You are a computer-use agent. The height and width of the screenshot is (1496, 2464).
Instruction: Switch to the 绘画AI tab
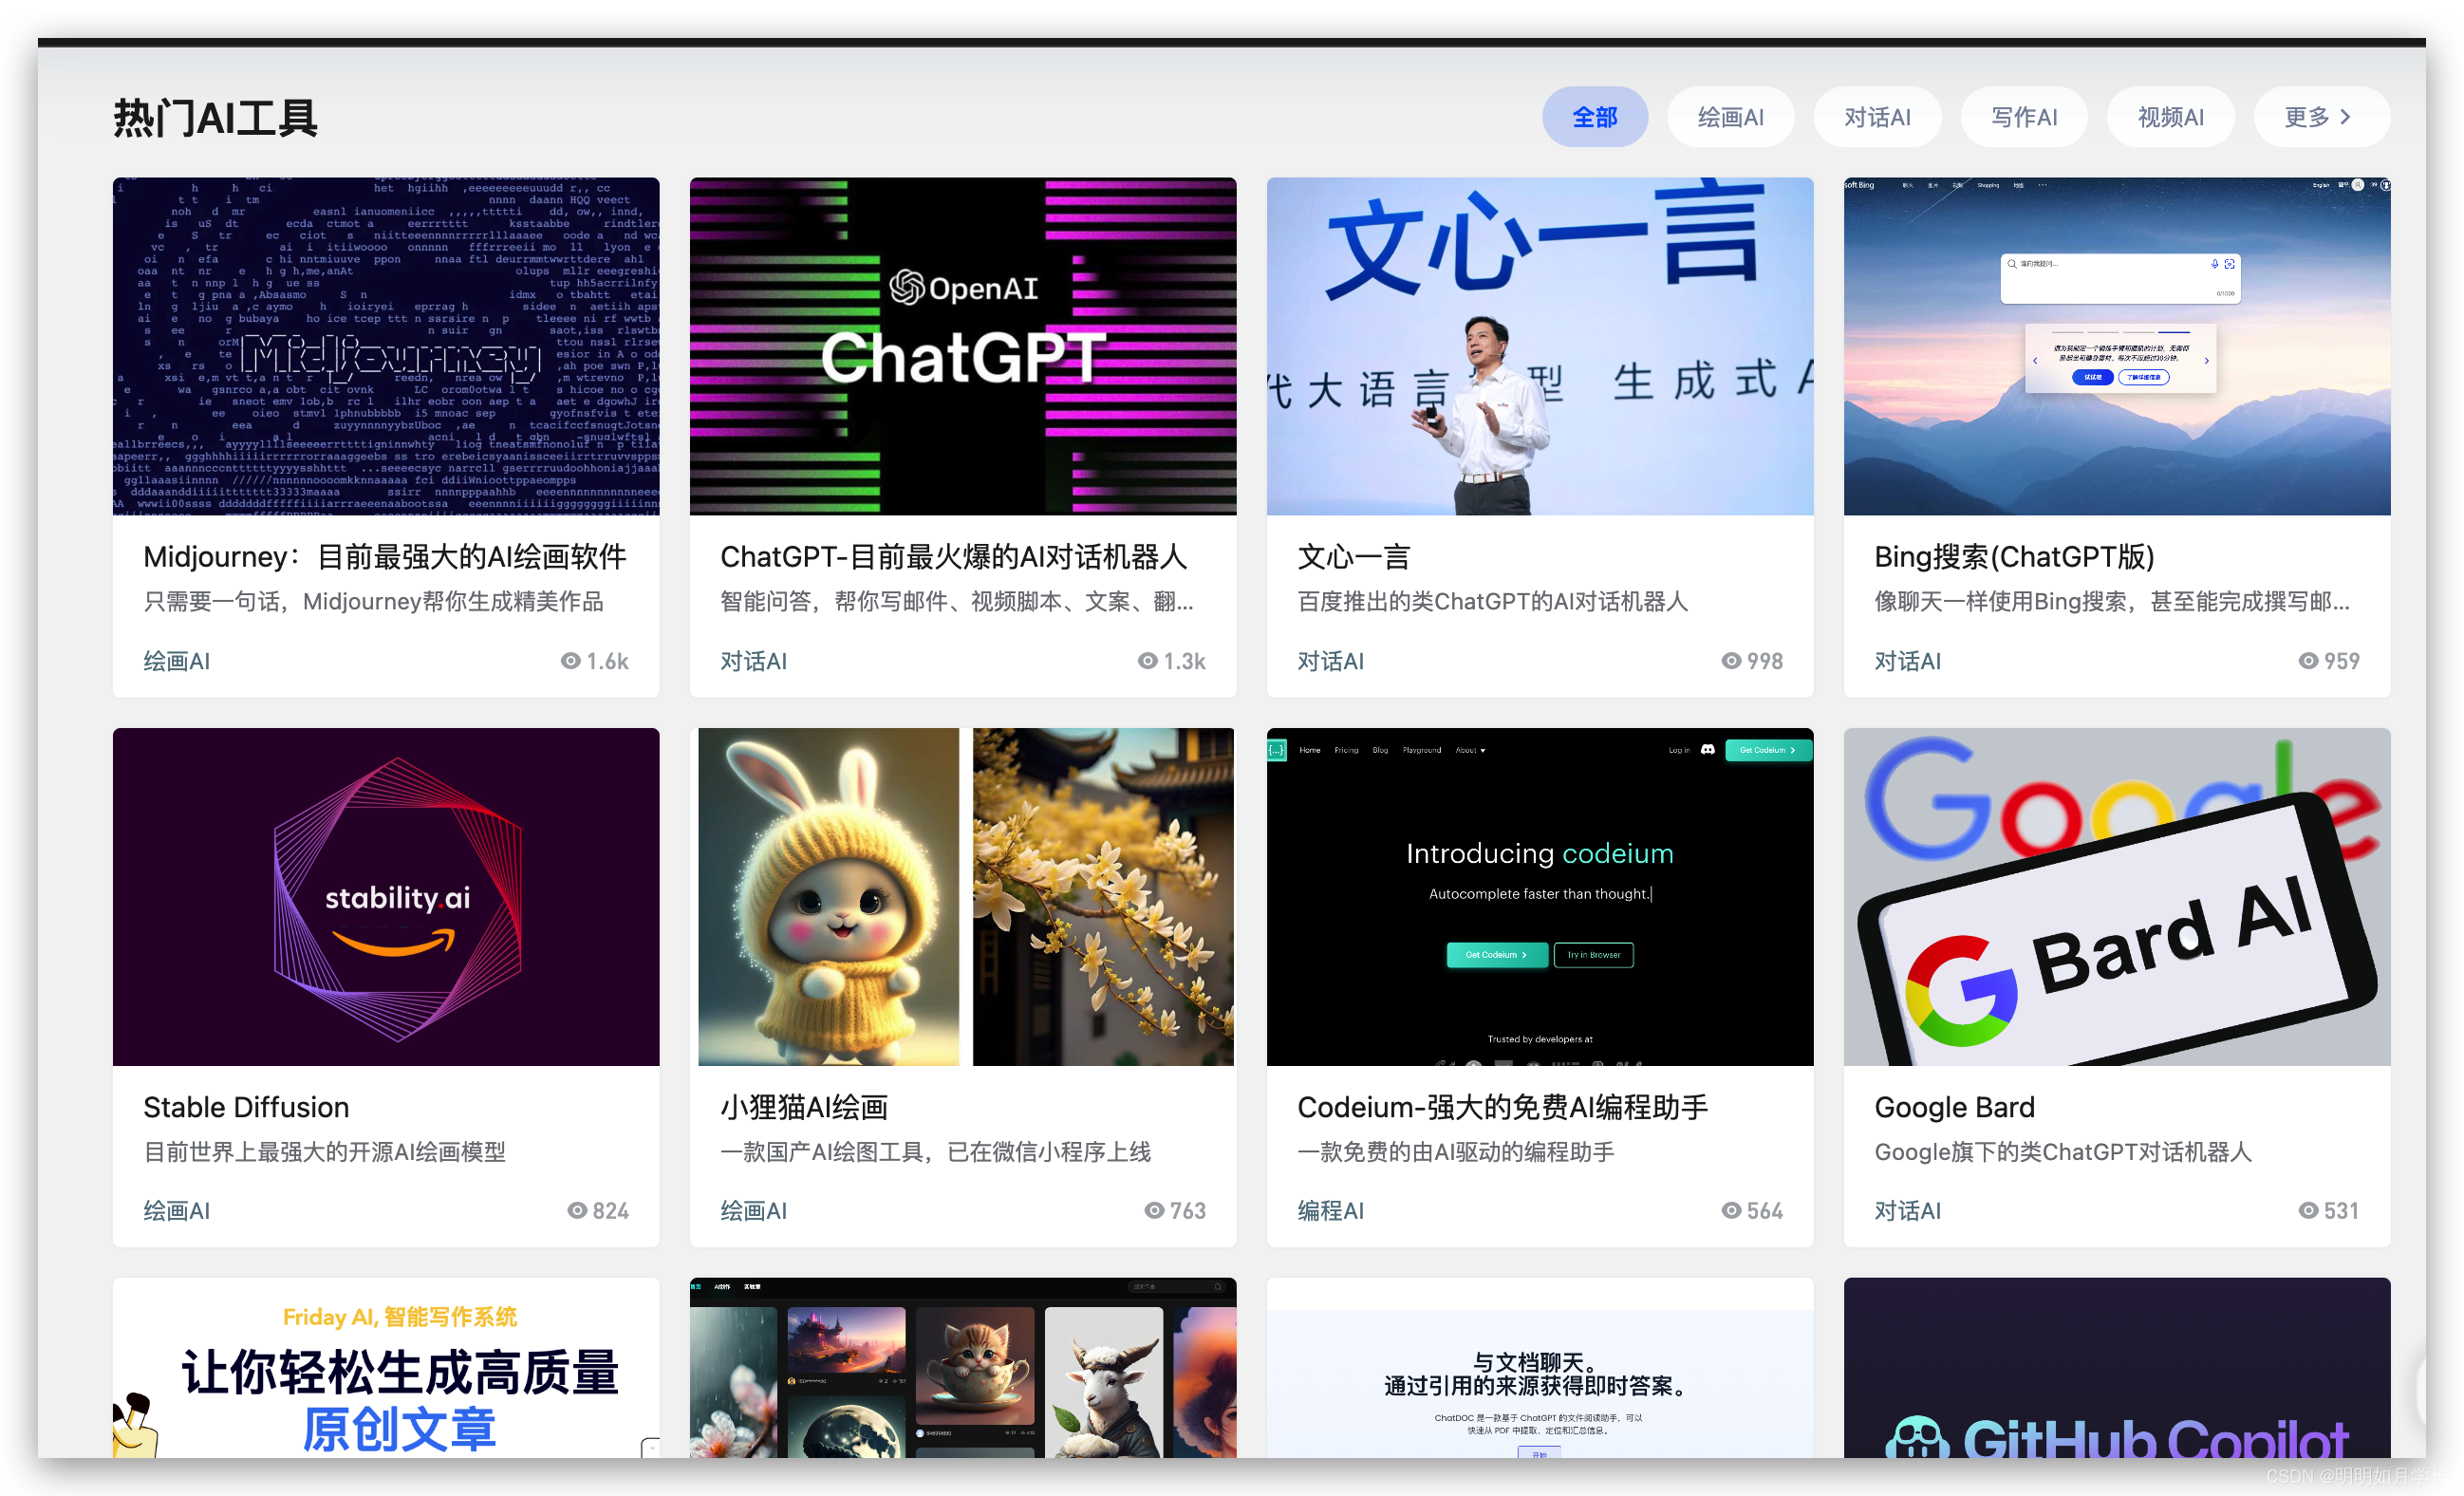pos(1730,117)
